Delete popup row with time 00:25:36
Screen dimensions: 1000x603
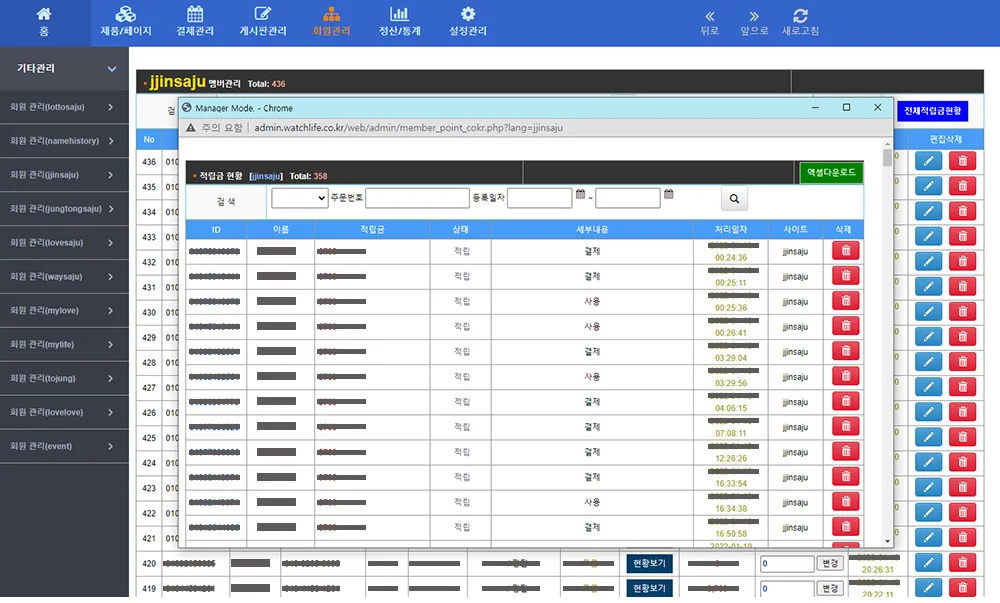(846, 301)
